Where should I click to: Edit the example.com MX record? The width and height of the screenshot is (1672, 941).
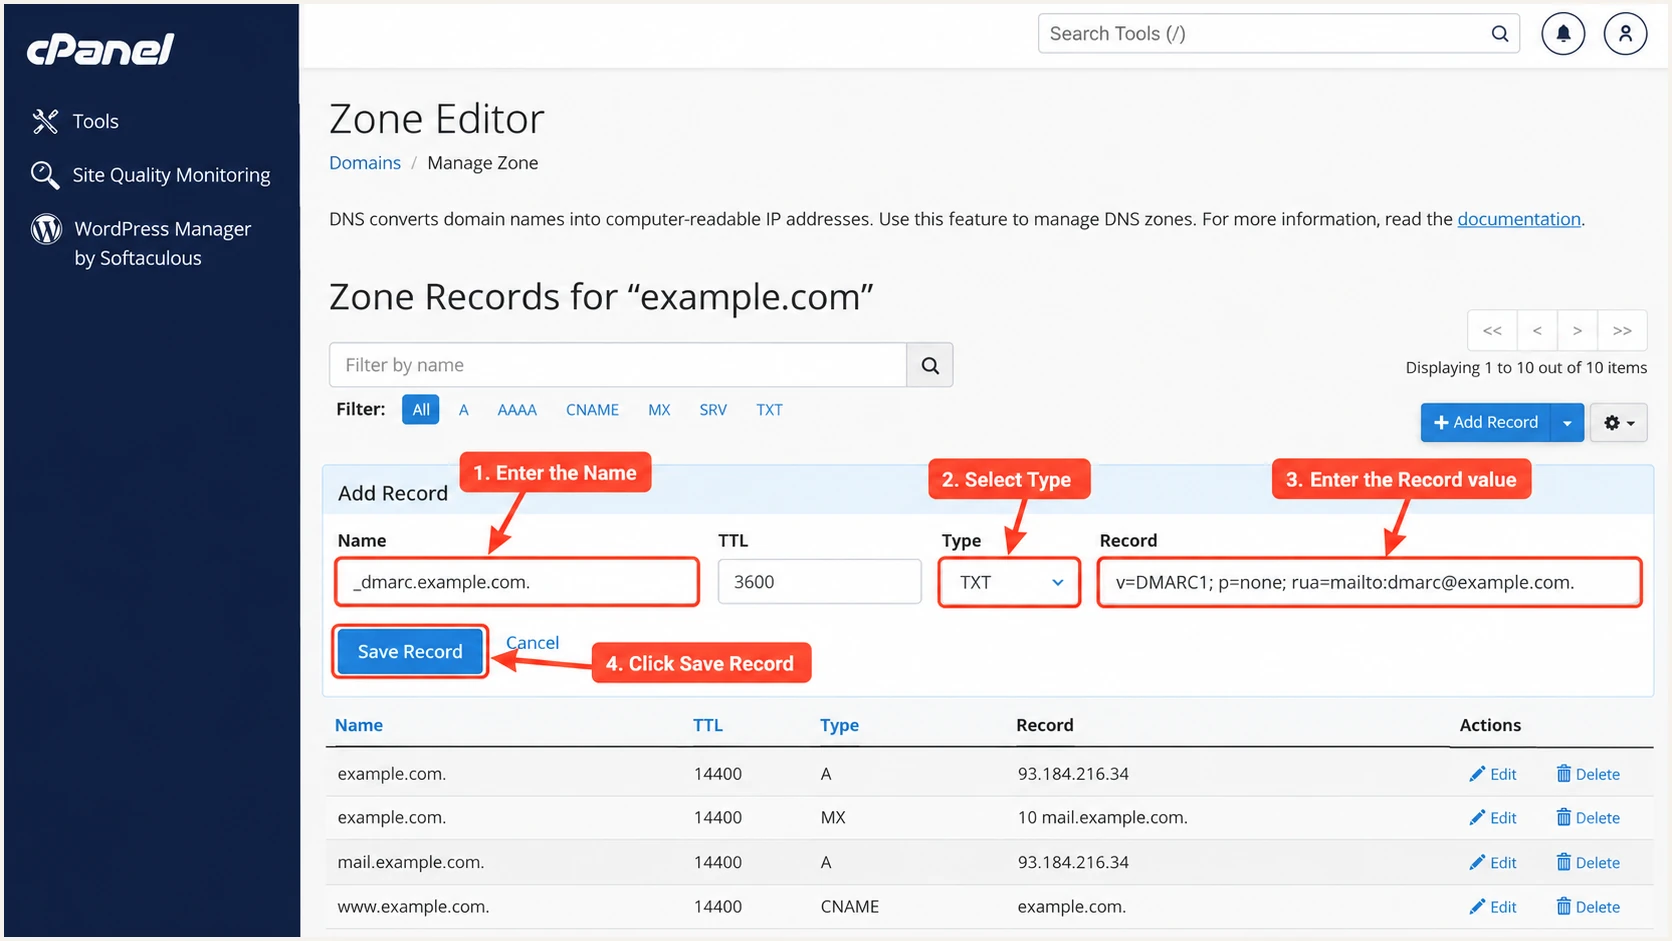pos(1493,818)
